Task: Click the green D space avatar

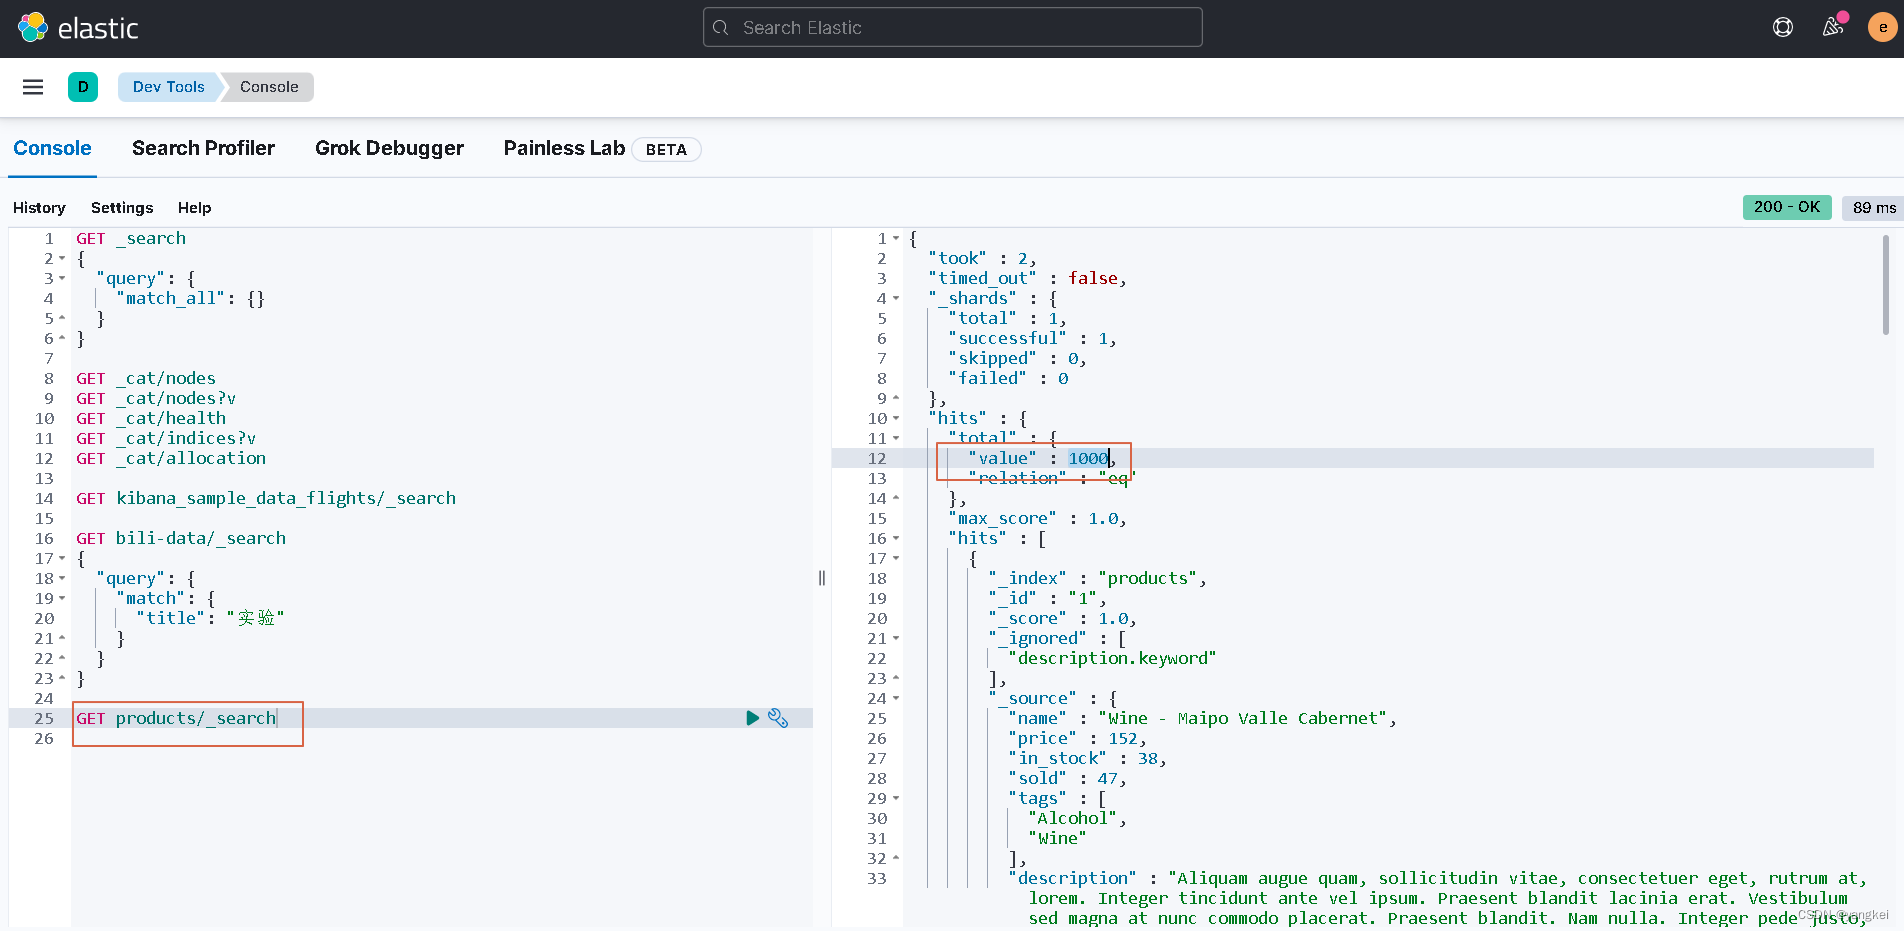Action: (x=83, y=87)
